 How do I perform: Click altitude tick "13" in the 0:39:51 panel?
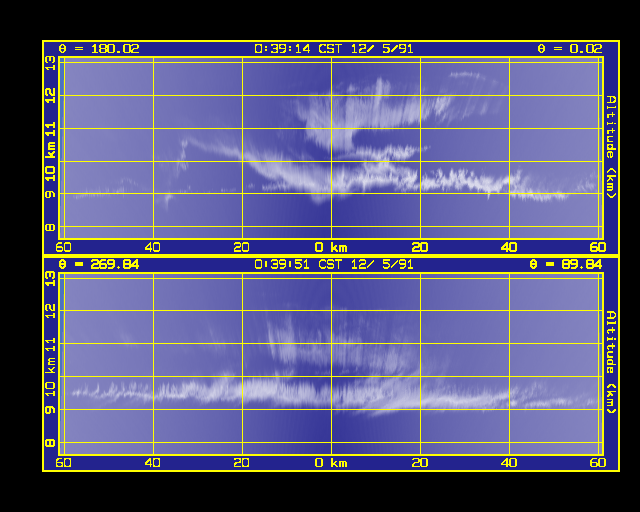(x=50, y=279)
